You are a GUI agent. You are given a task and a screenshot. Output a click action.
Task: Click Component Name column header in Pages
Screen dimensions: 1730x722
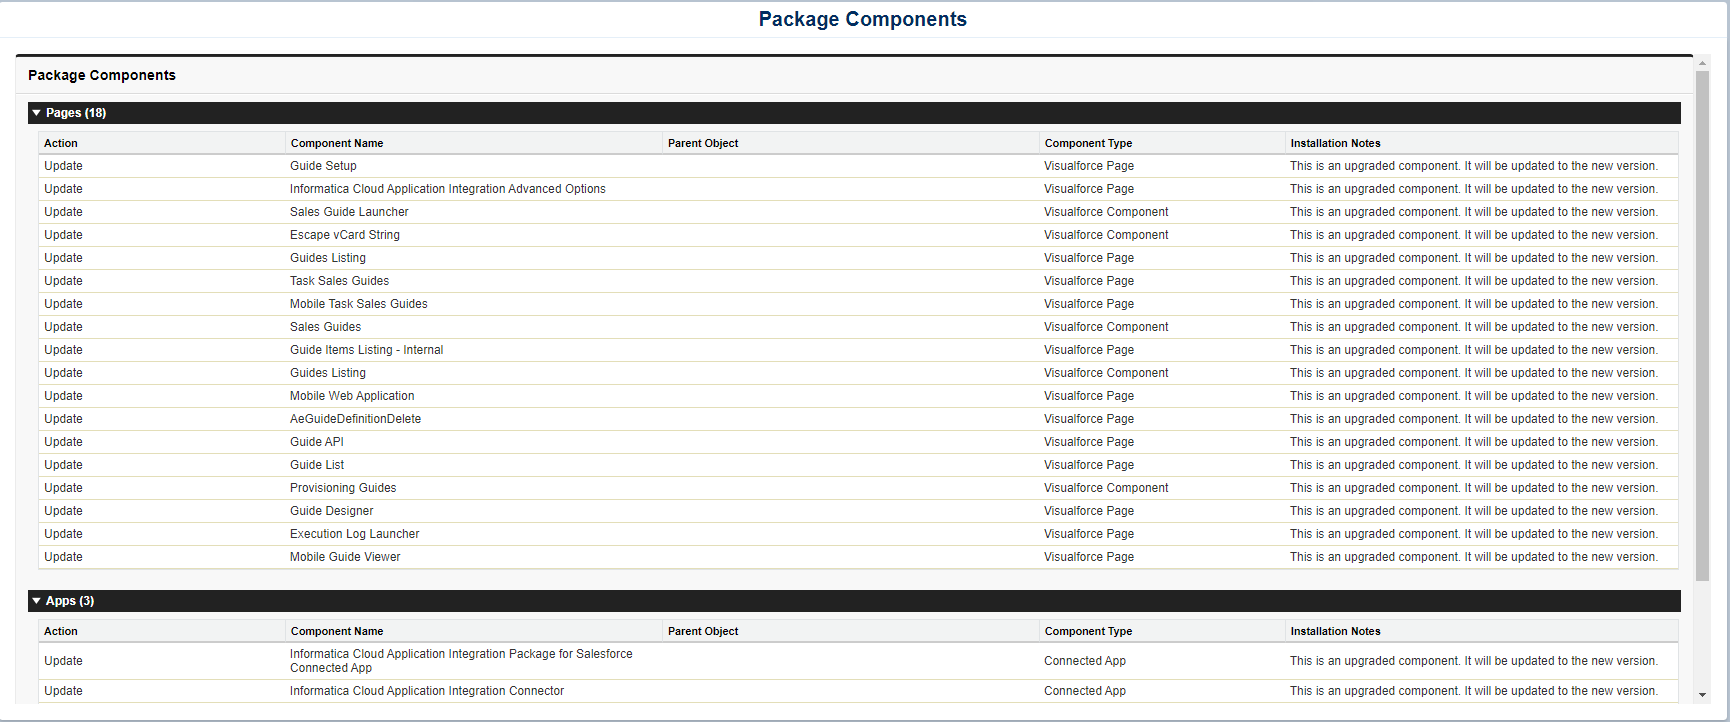coord(337,143)
